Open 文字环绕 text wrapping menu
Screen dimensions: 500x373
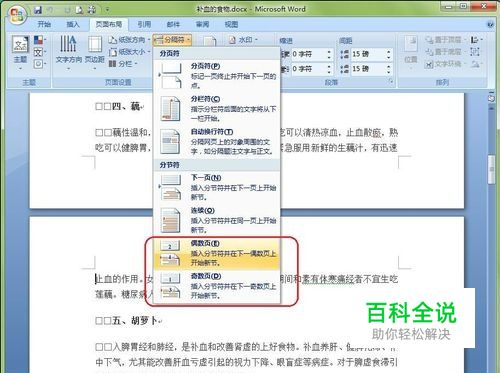pyautogui.click(x=445, y=64)
